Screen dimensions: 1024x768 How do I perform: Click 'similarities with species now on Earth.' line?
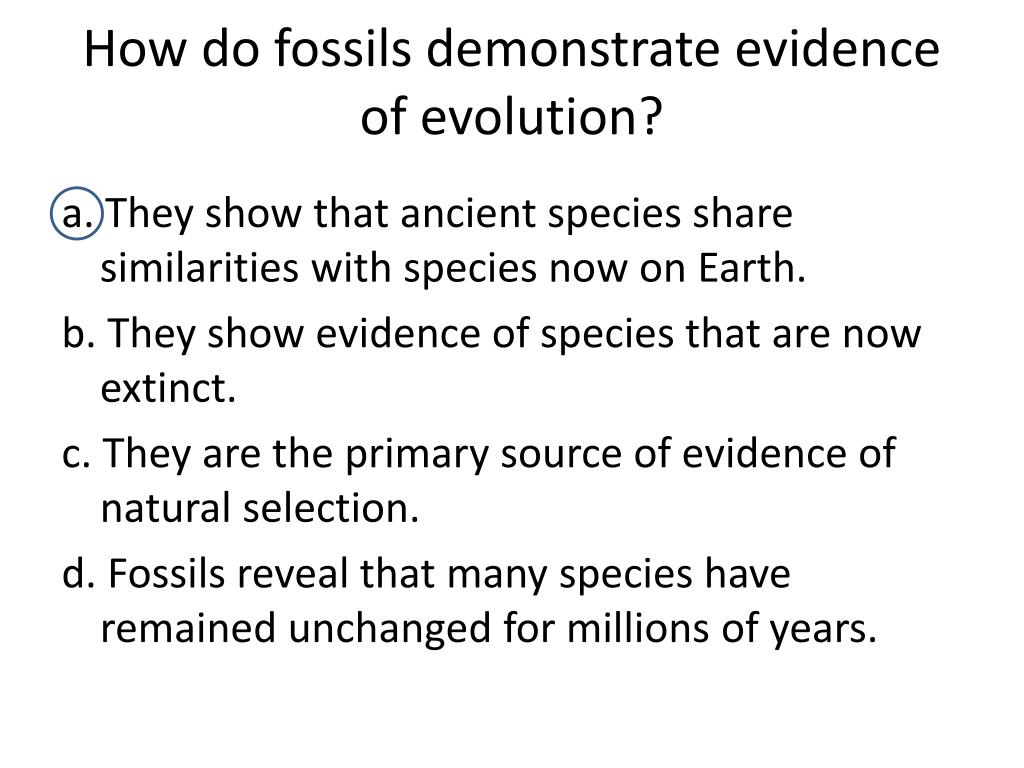click(x=453, y=268)
